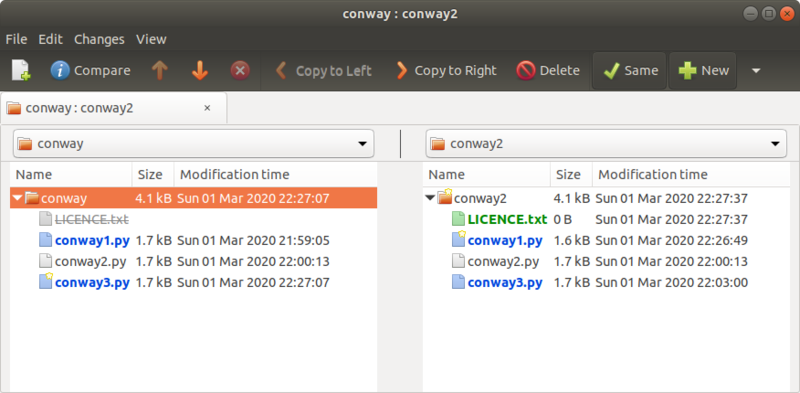Click Copy to Right button
800x393 pixels.
pyautogui.click(x=446, y=70)
